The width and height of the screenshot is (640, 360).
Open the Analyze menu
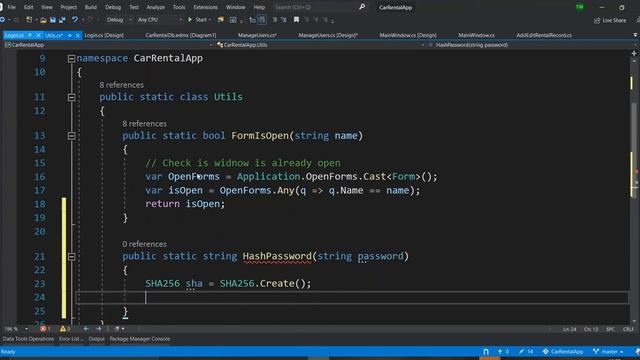156,7
